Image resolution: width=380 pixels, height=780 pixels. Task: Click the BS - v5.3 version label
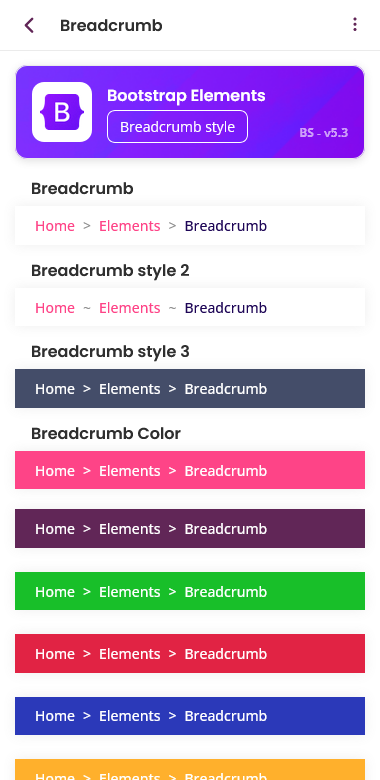(x=324, y=133)
